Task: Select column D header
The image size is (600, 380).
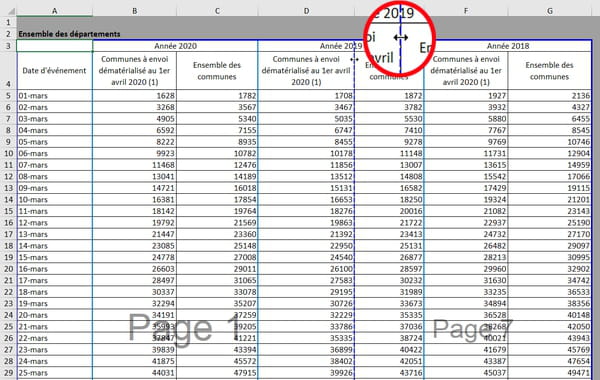Action: click(306, 11)
